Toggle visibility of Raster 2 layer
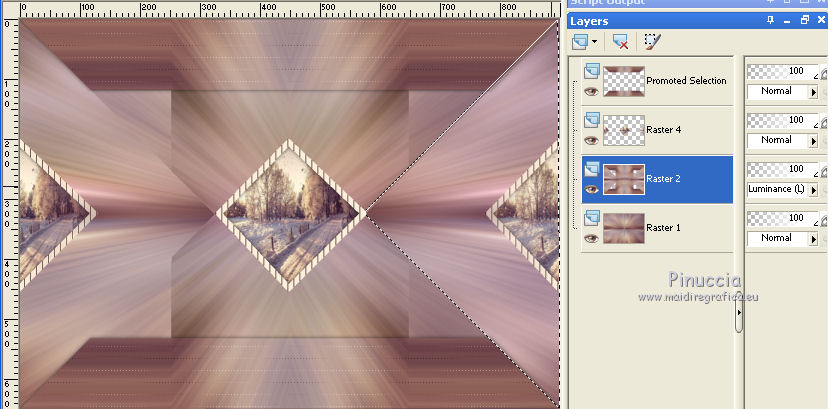Image resolution: width=828 pixels, height=409 pixels. click(x=591, y=189)
